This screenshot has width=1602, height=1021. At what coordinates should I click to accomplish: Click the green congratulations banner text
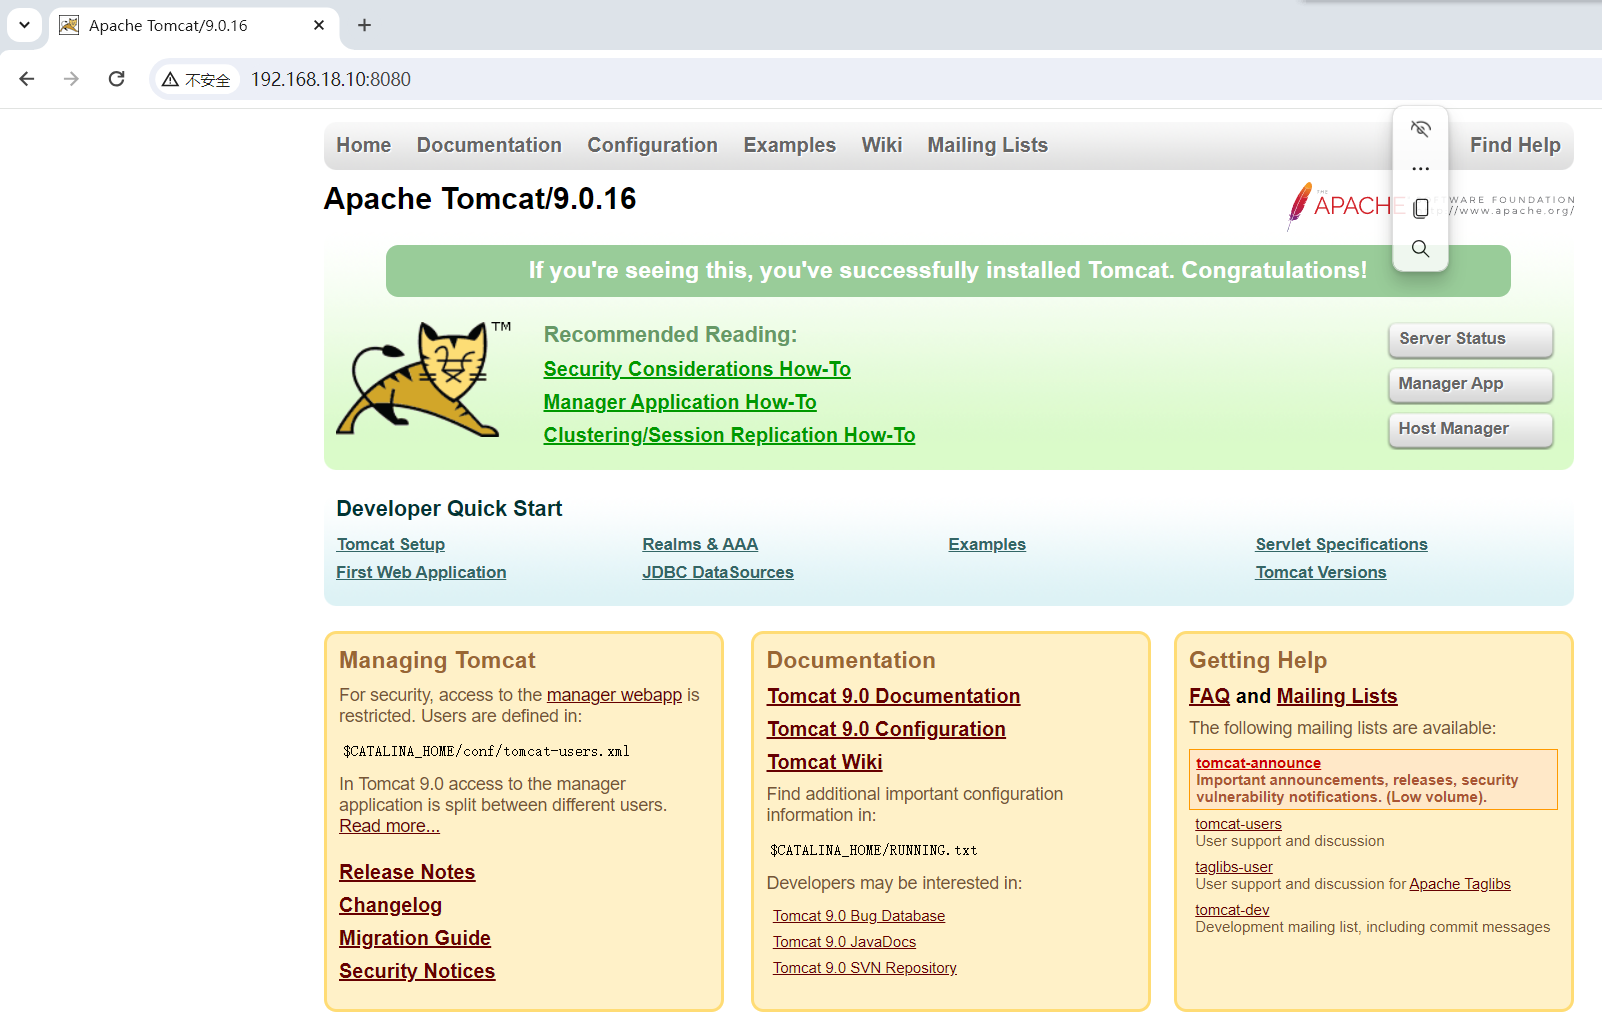coord(947,270)
